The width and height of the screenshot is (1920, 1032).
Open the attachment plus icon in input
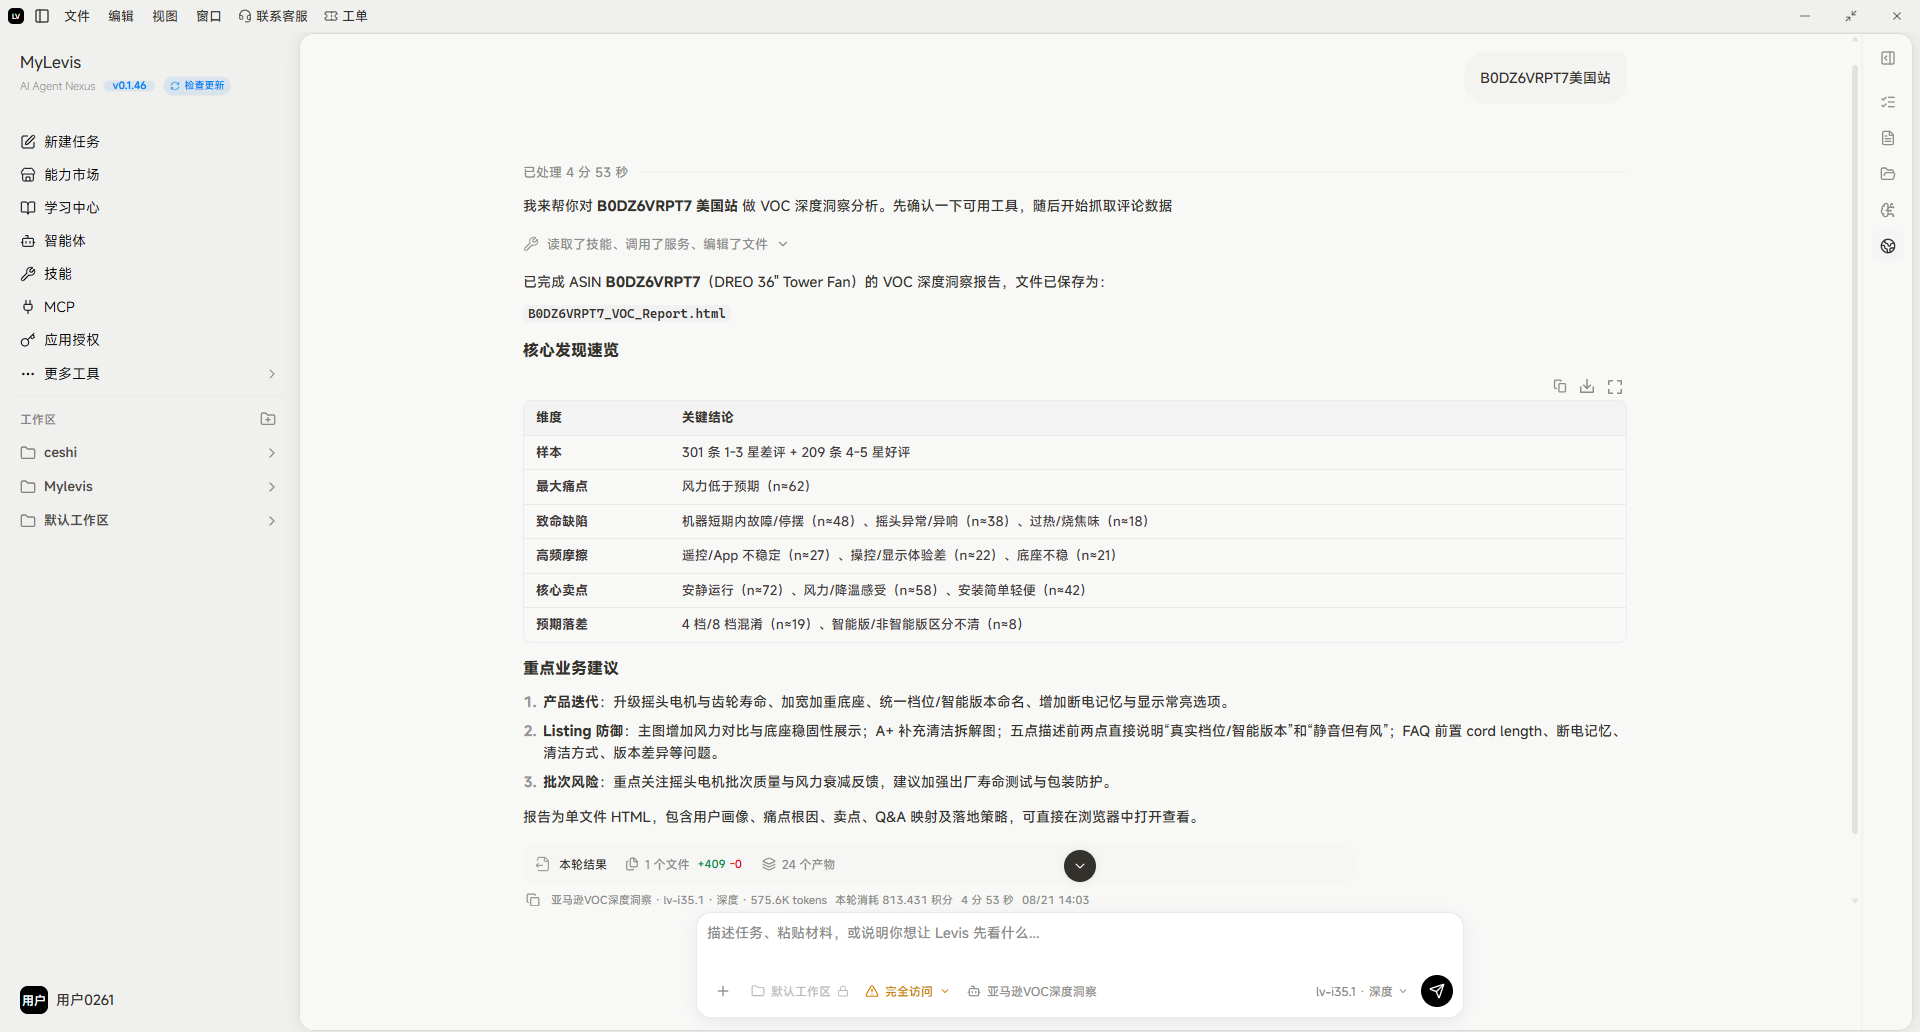click(723, 991)
